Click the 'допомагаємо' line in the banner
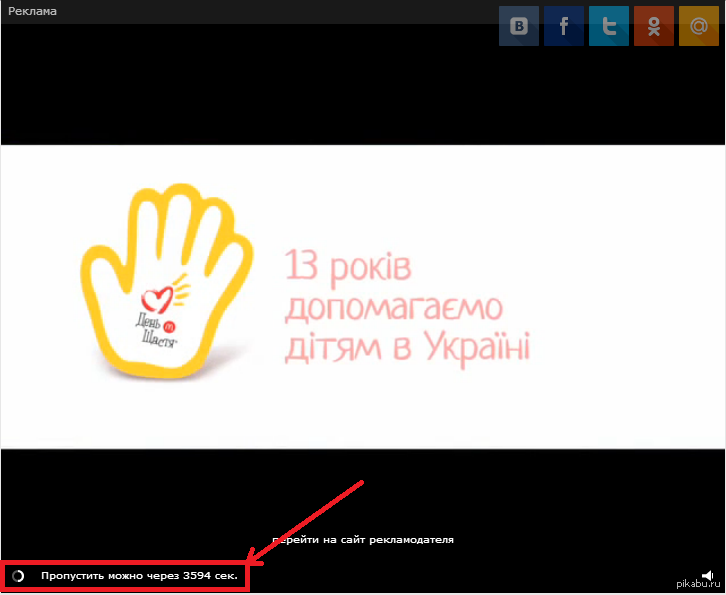Viewport: 726px width, 595px height. pos(393,308)
